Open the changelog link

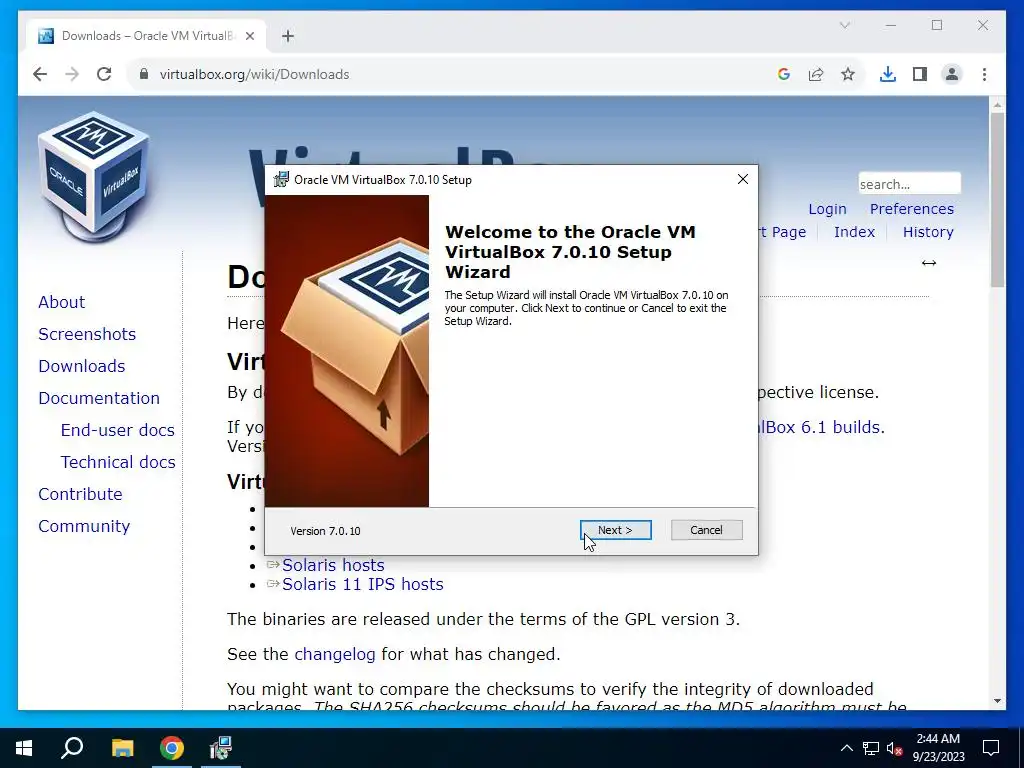(x=335, y=654)
